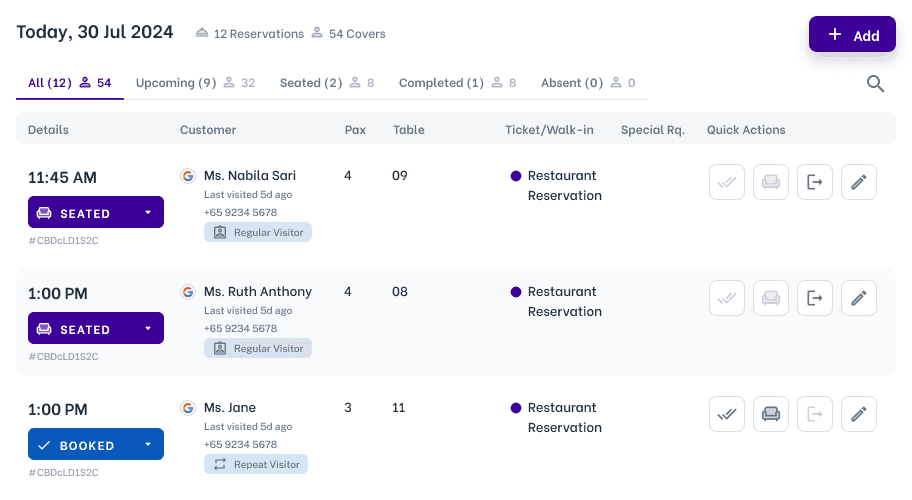
Task: Edit Ms. Ruth Anthony reservation with pencil icon
Action: coord(858,298)
